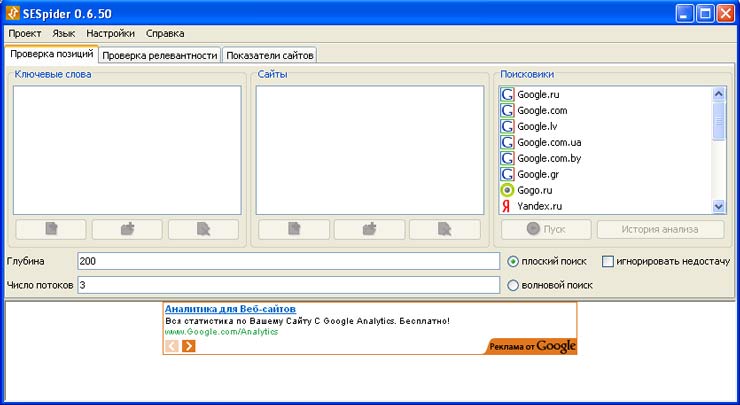Image resolution: width=740 pixels, height=405 pixels.
Task: Select the Проверка позиций tab
Action: tap(52, 54)
